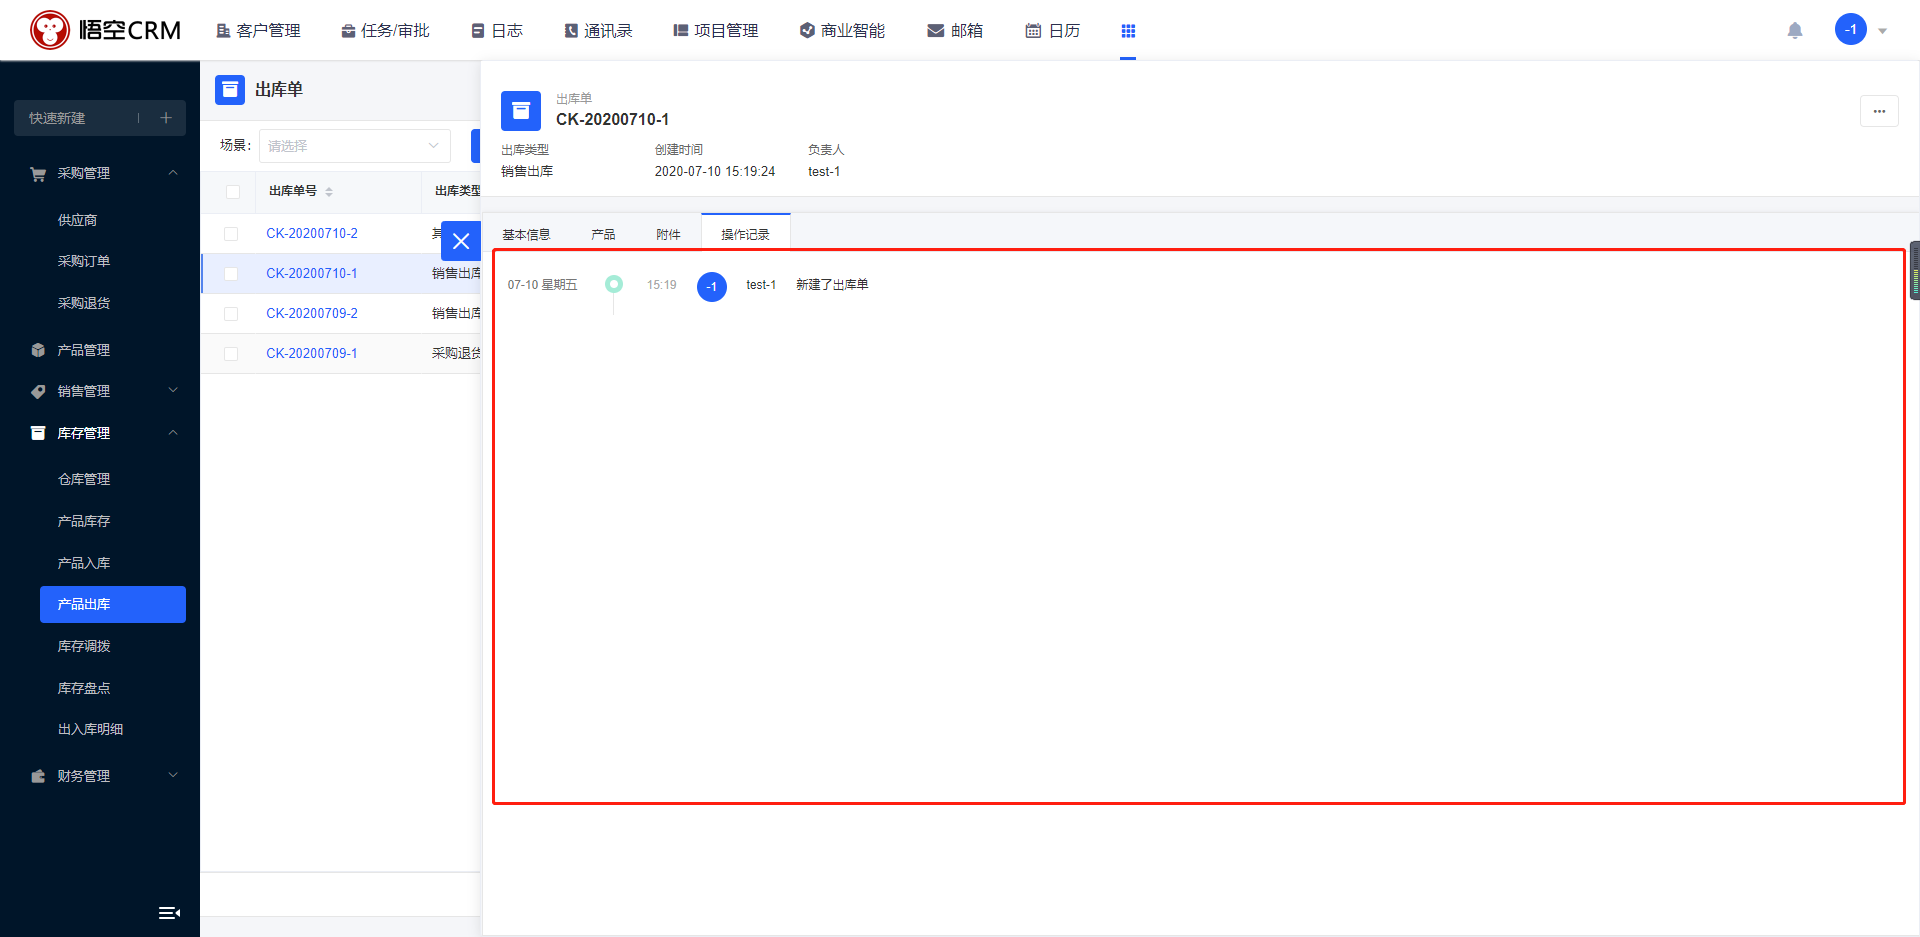1920x937 pixels.
Task: Open order link CK-20200710-1
Action: tap(312, 273)
